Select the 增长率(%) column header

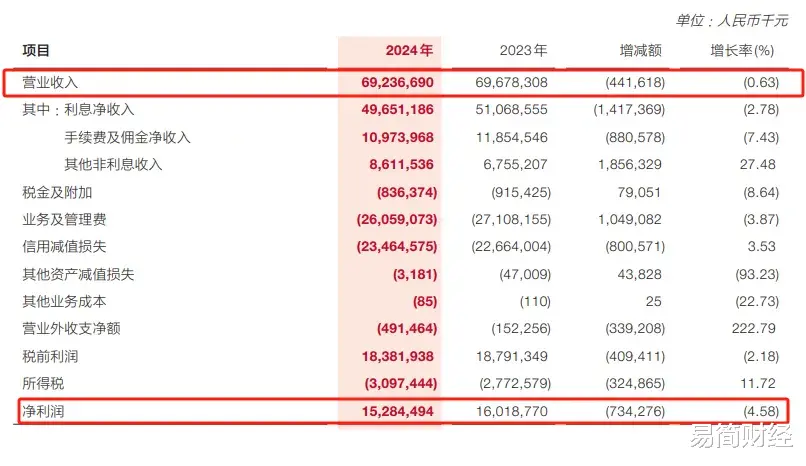click(x=742, y=50)
